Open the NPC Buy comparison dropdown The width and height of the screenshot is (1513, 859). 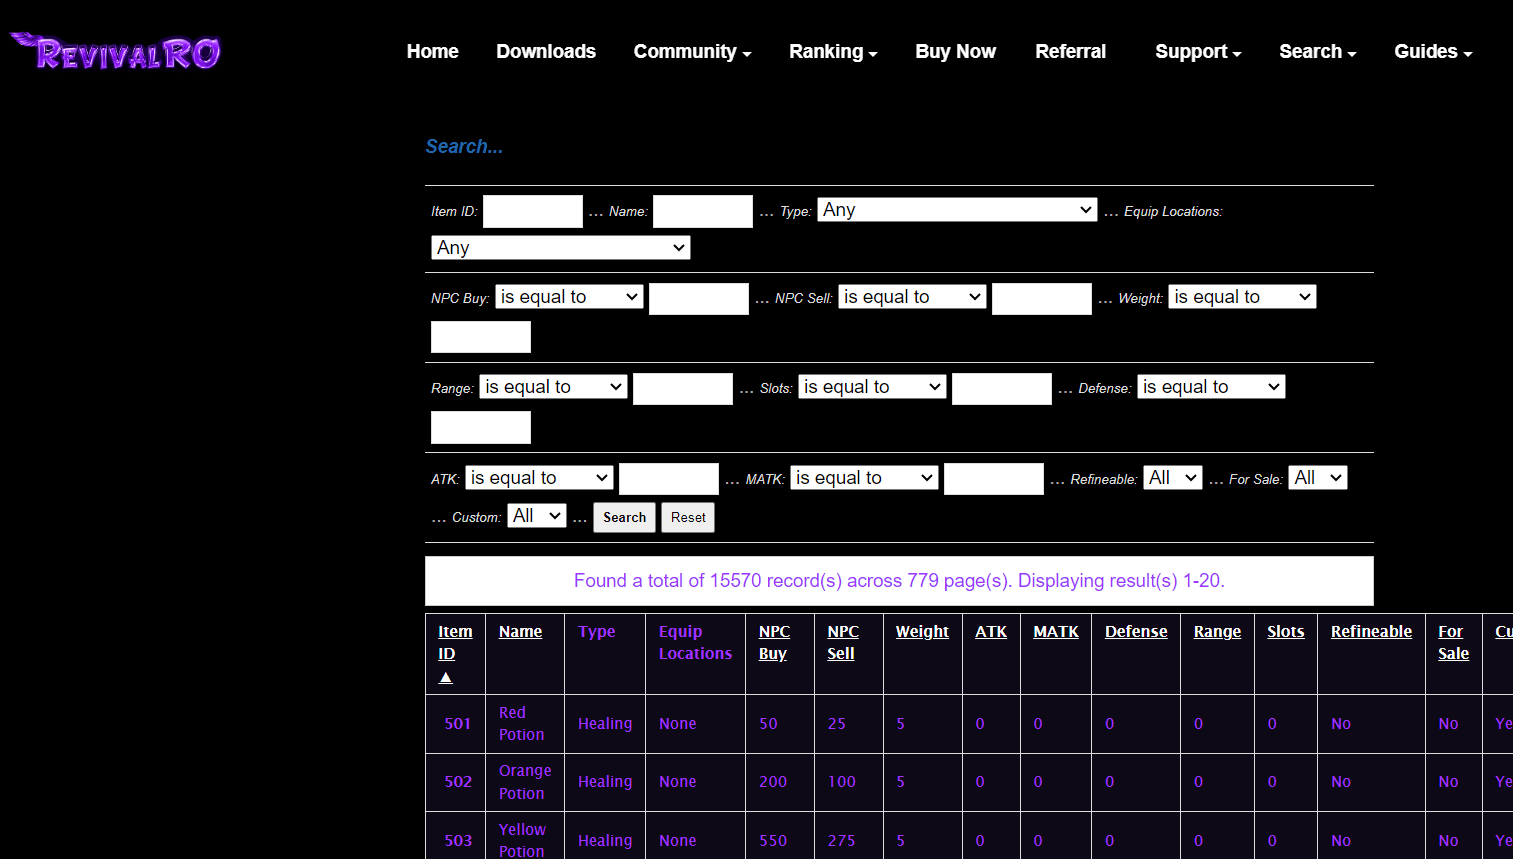569,297
